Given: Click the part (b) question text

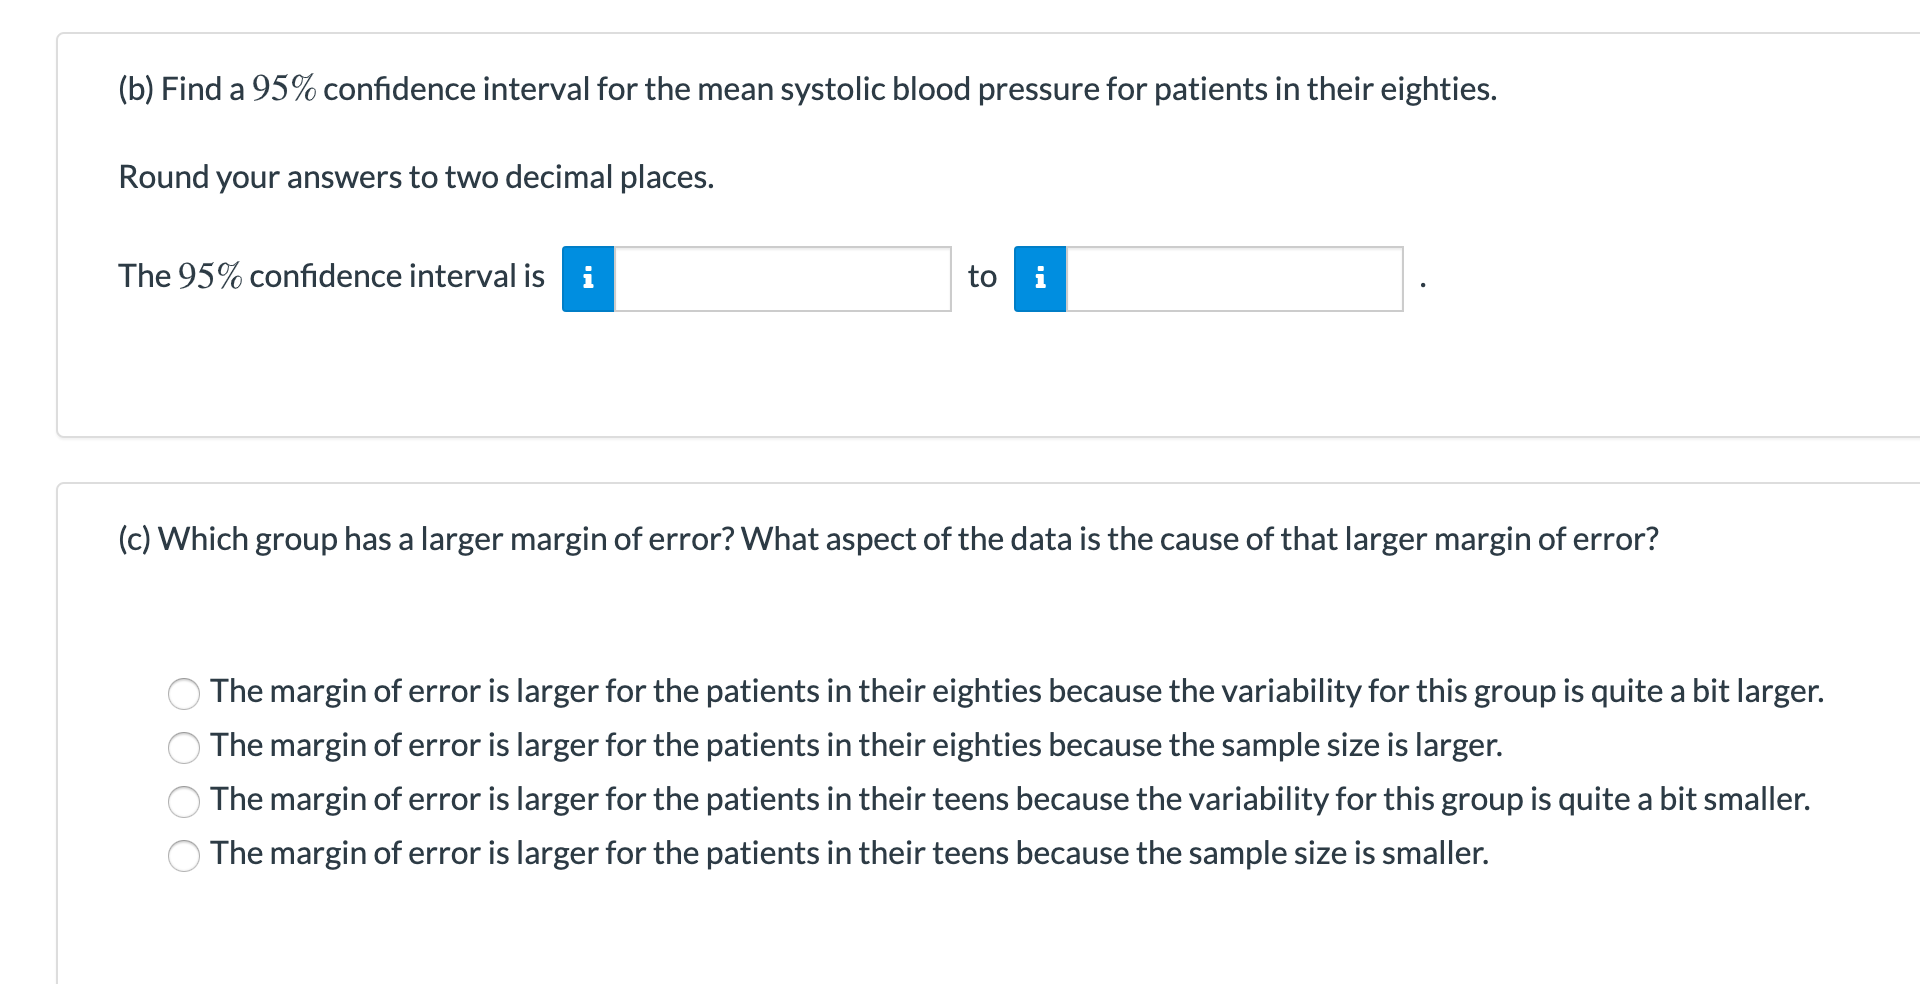Looking at the screenshot, I should tap(808, 89).
